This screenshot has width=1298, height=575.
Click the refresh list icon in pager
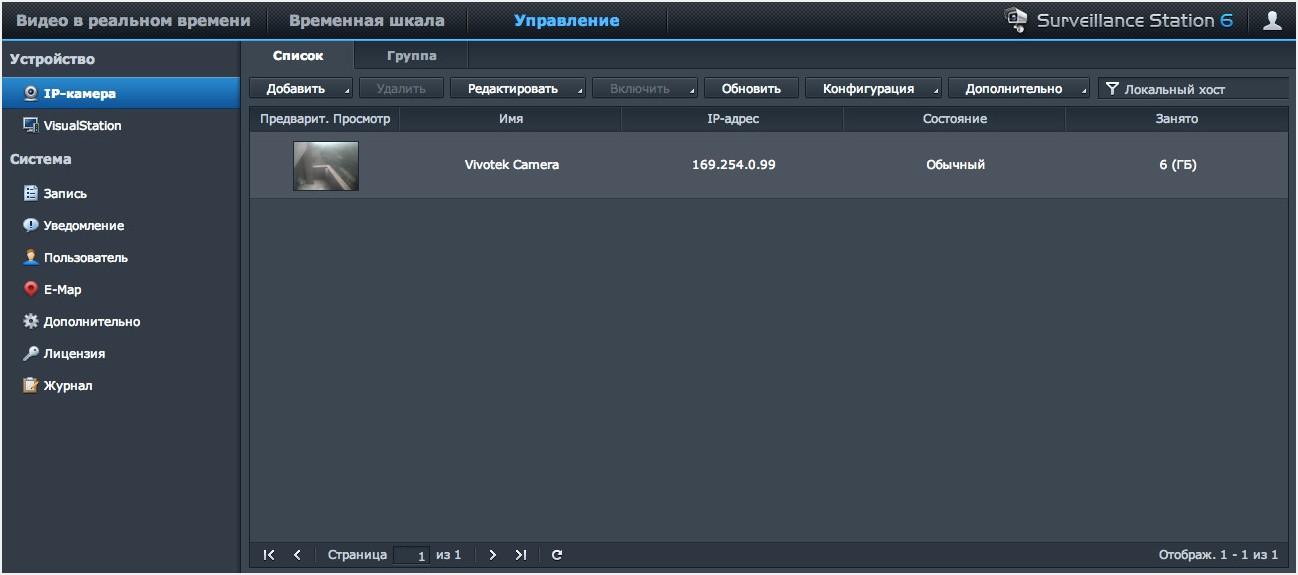click(x=557, y=555)
